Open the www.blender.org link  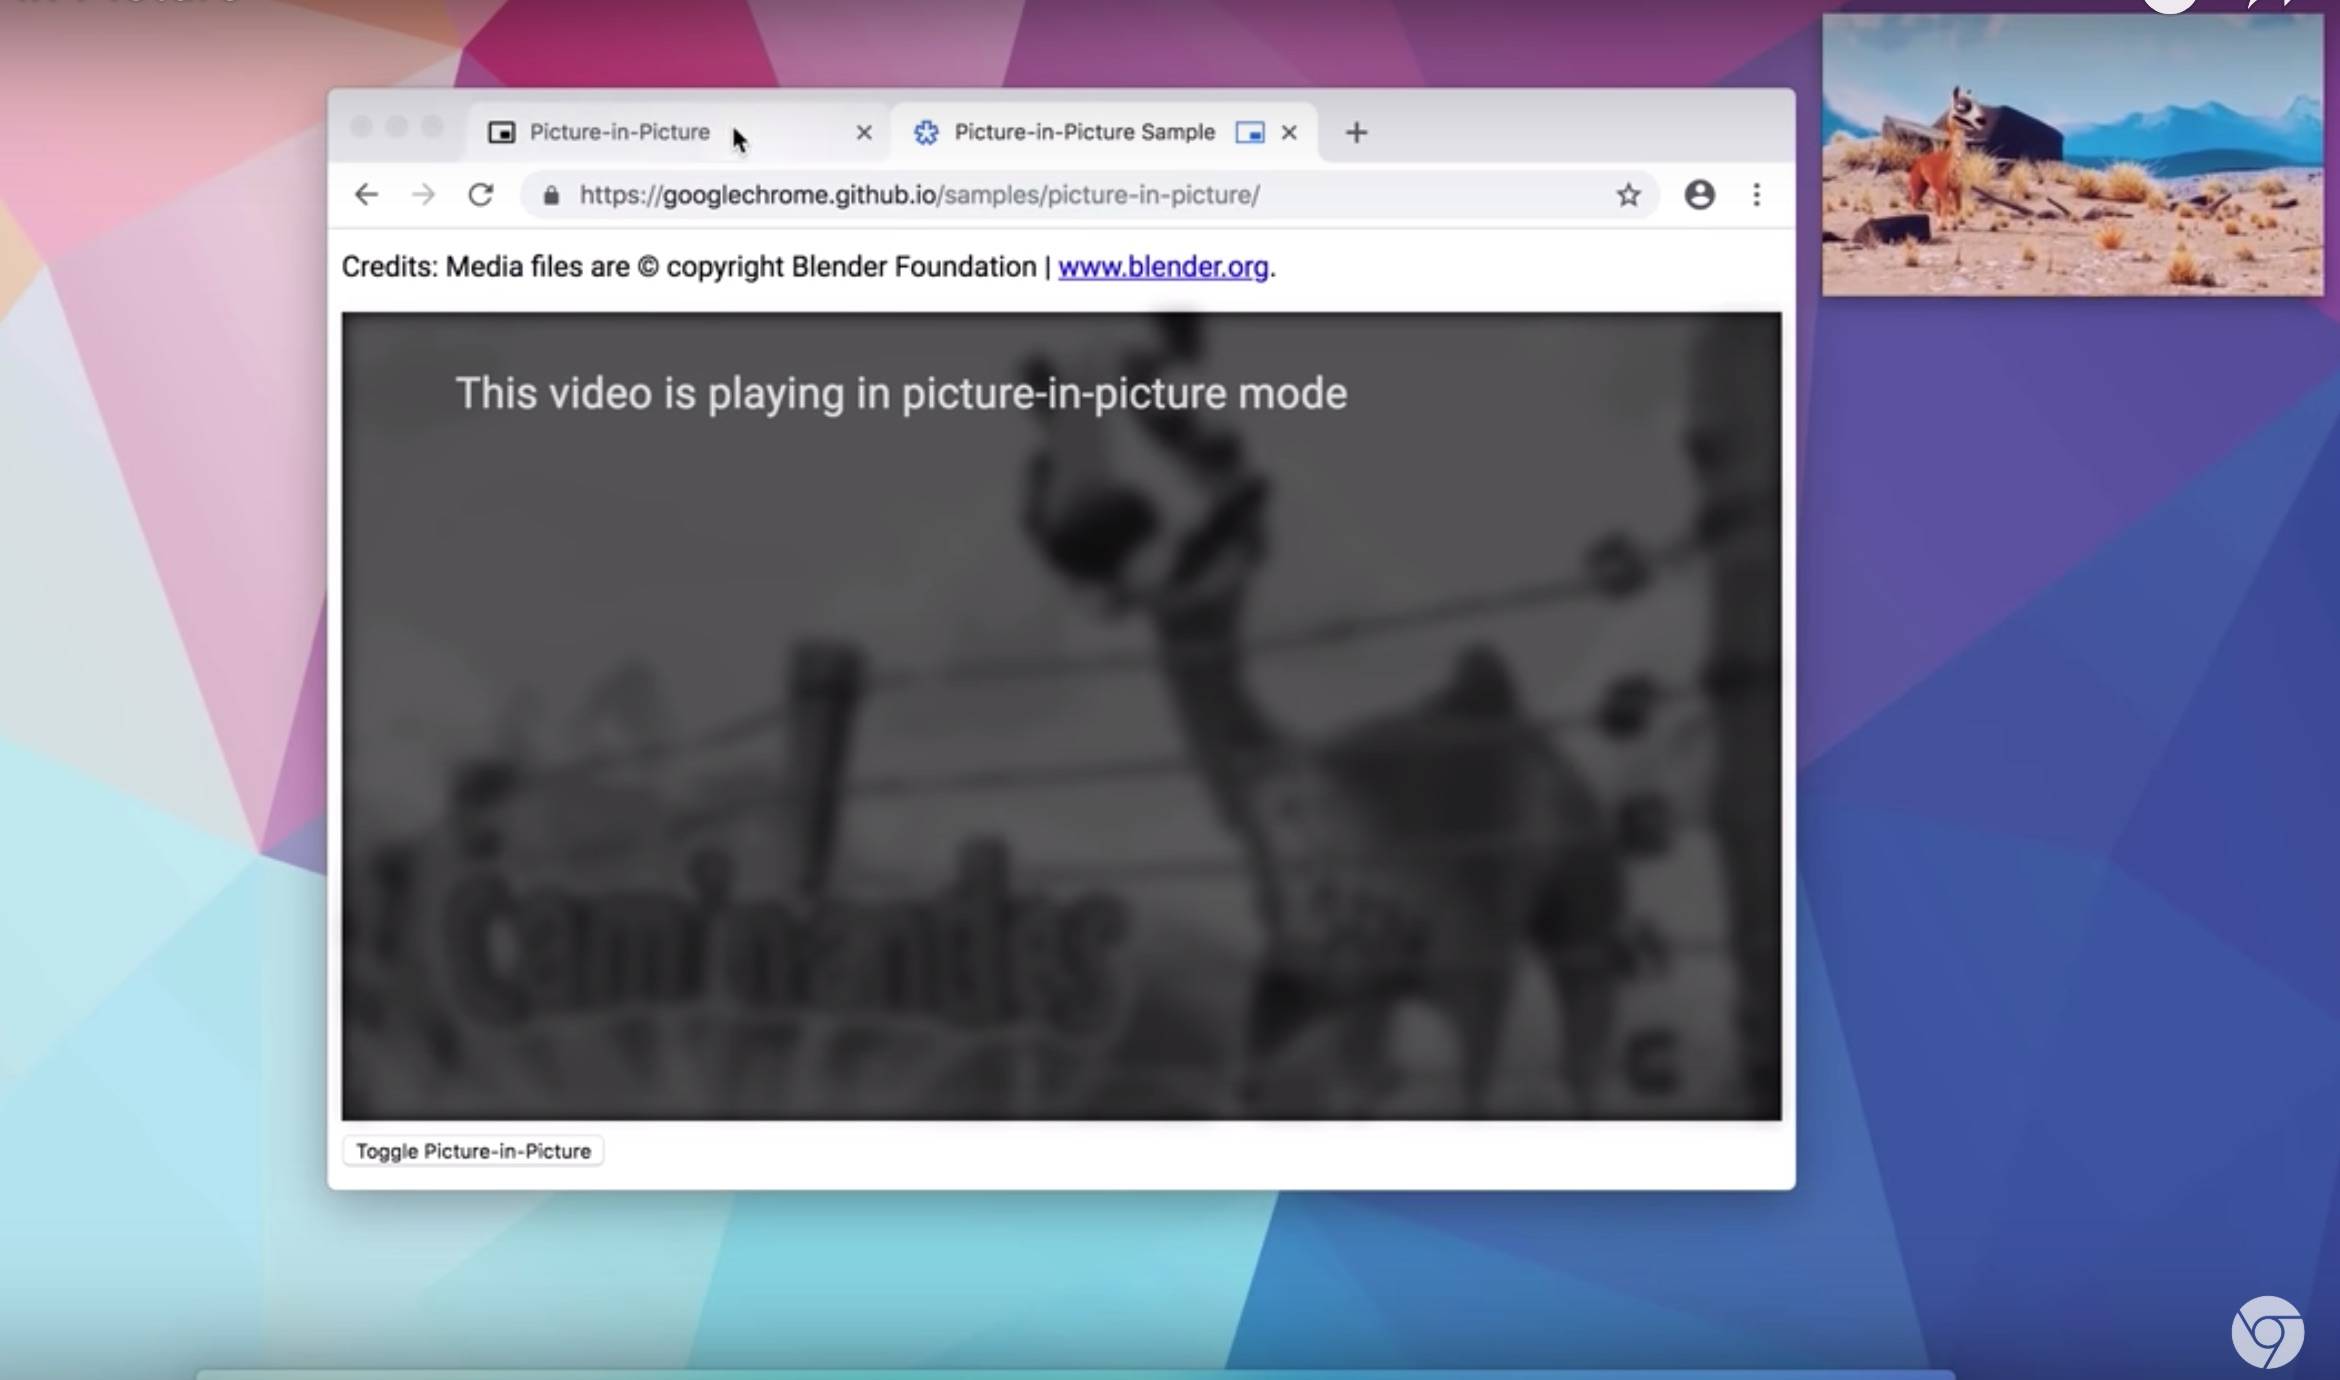[x=1163, y=267]
